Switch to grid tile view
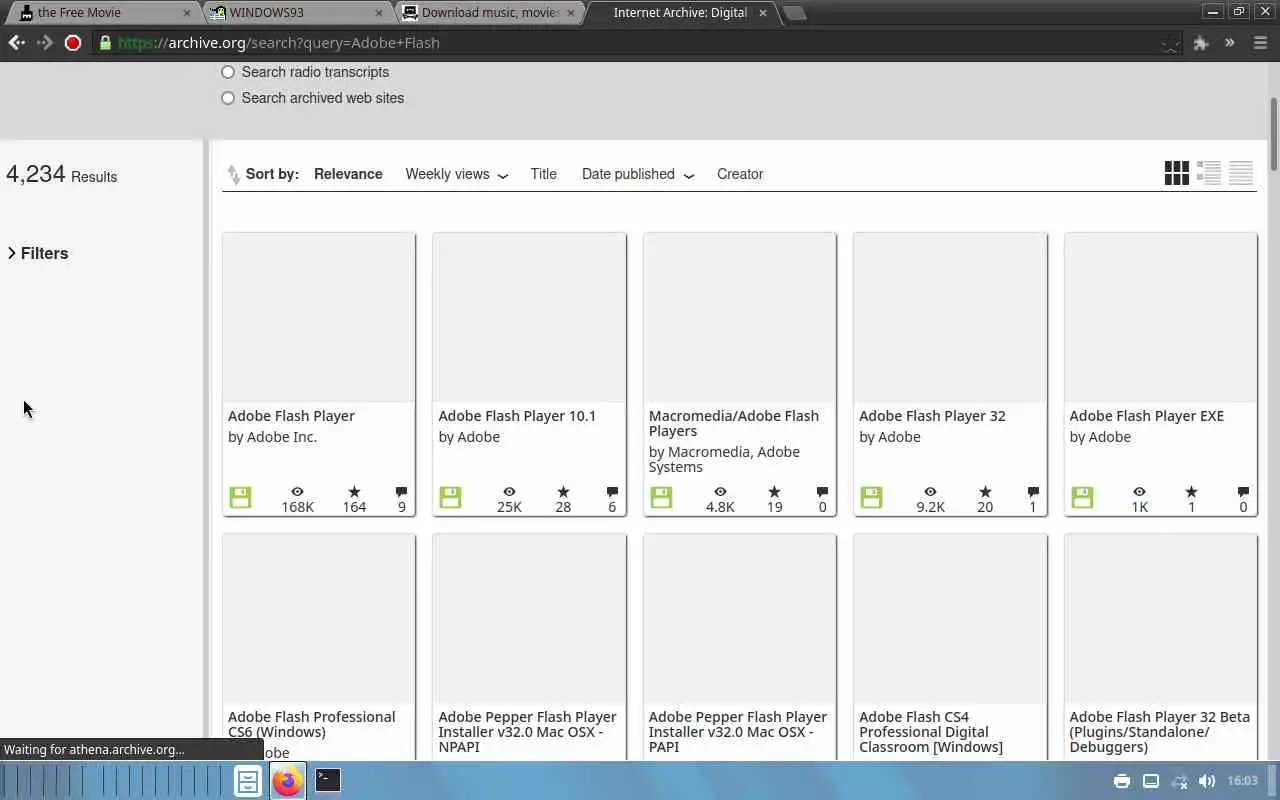1280x800 pixels. click(x=1177, y=173)
